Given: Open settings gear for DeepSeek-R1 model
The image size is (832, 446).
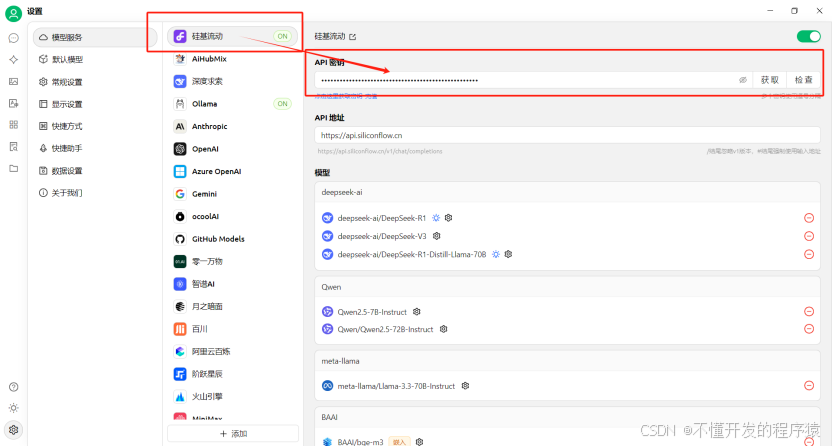Looking at the screenshot, I should (448, 218).
